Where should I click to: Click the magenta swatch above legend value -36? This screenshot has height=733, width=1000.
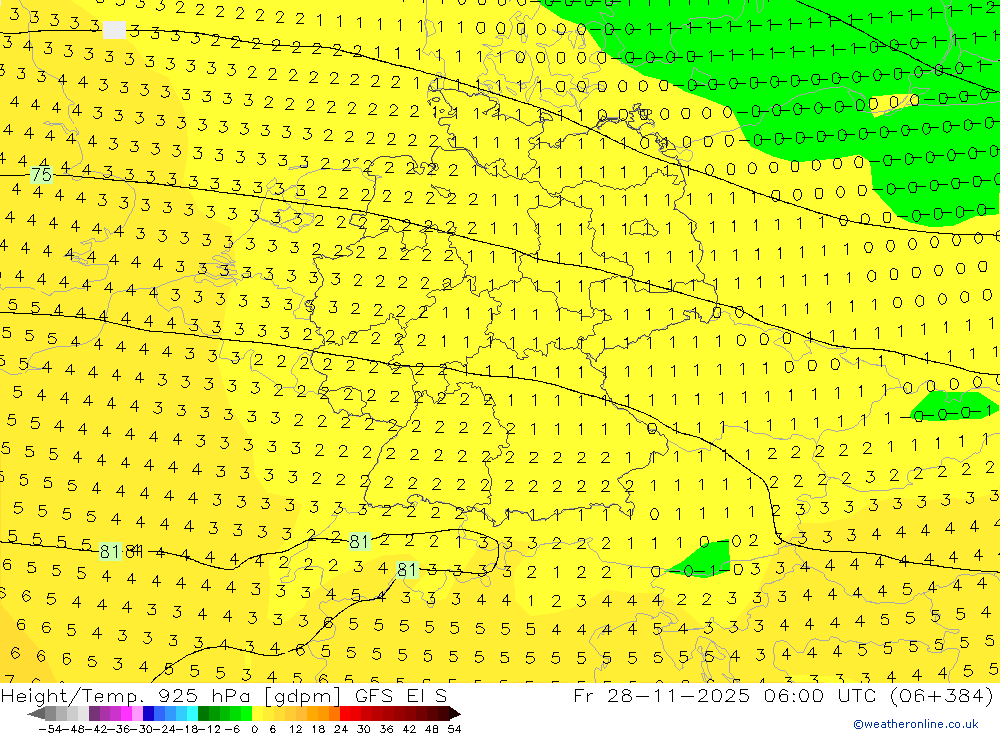point(126,713)
